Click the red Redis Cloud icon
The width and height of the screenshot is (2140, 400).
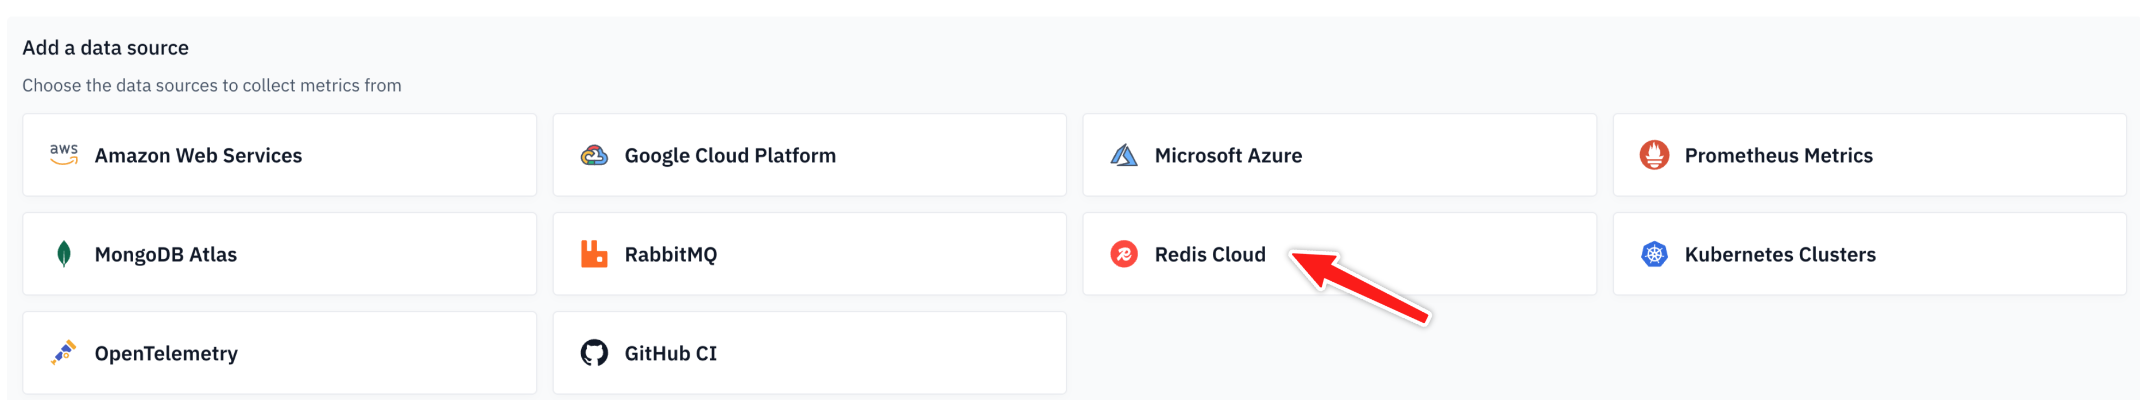pos(1124,254)
